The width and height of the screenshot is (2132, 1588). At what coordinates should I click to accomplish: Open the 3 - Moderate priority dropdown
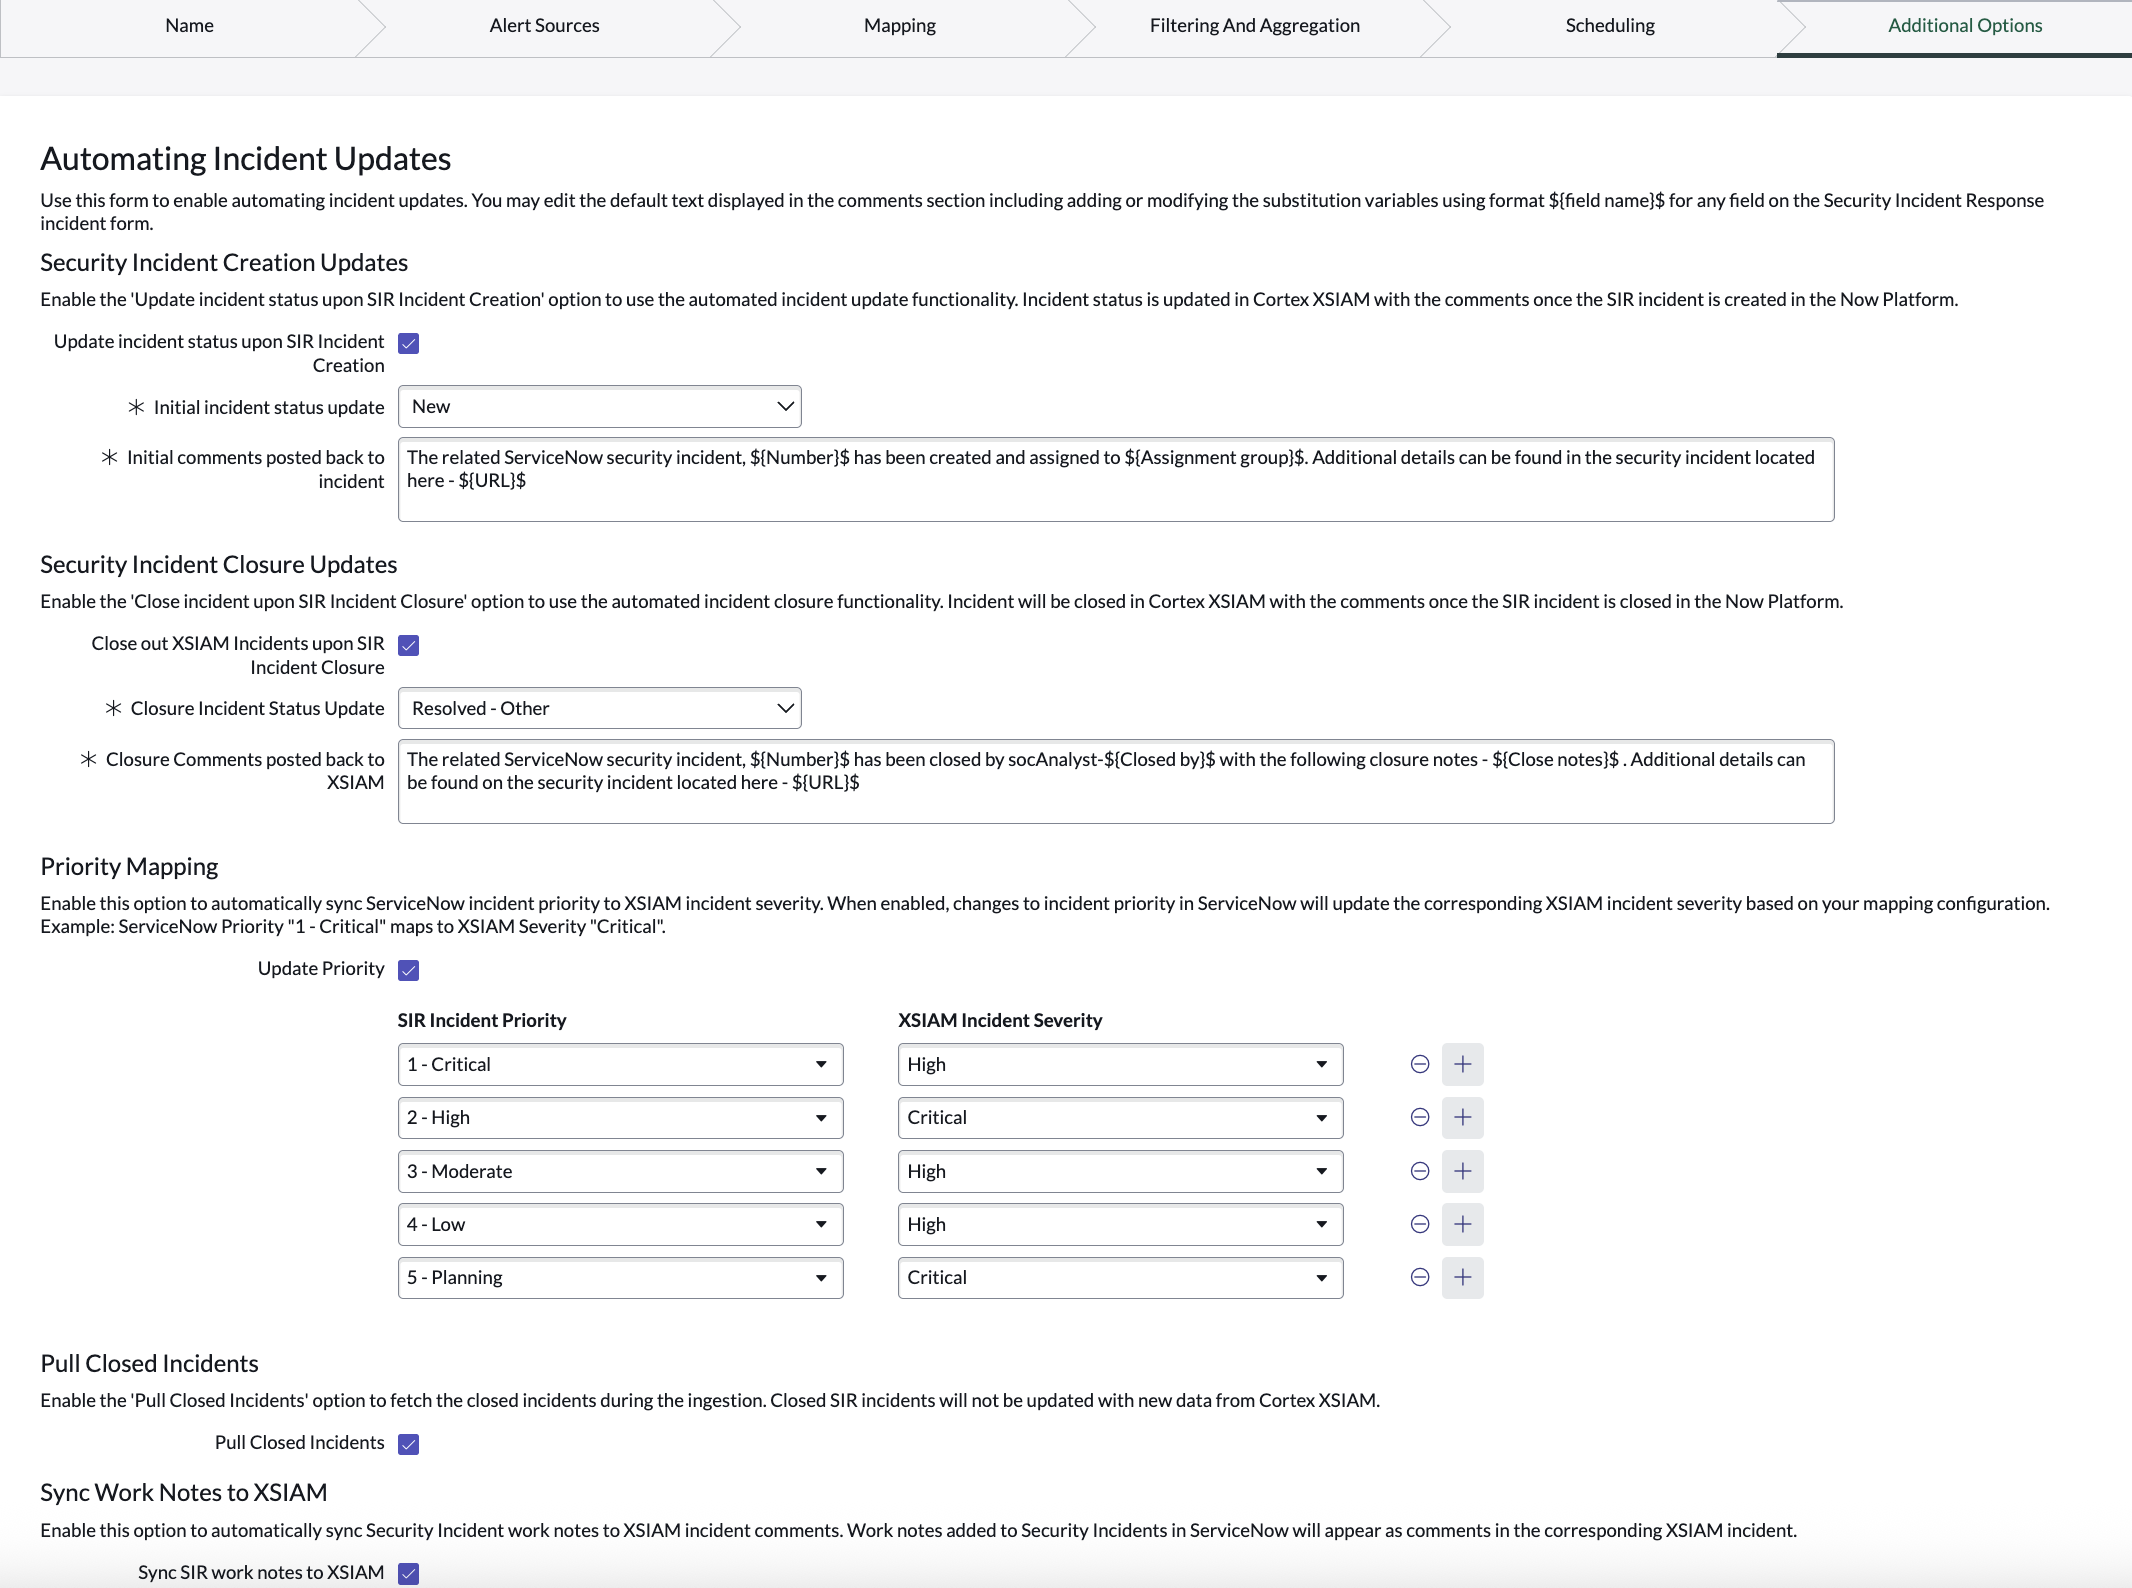pyautogui.click(x=620, y=1171)
